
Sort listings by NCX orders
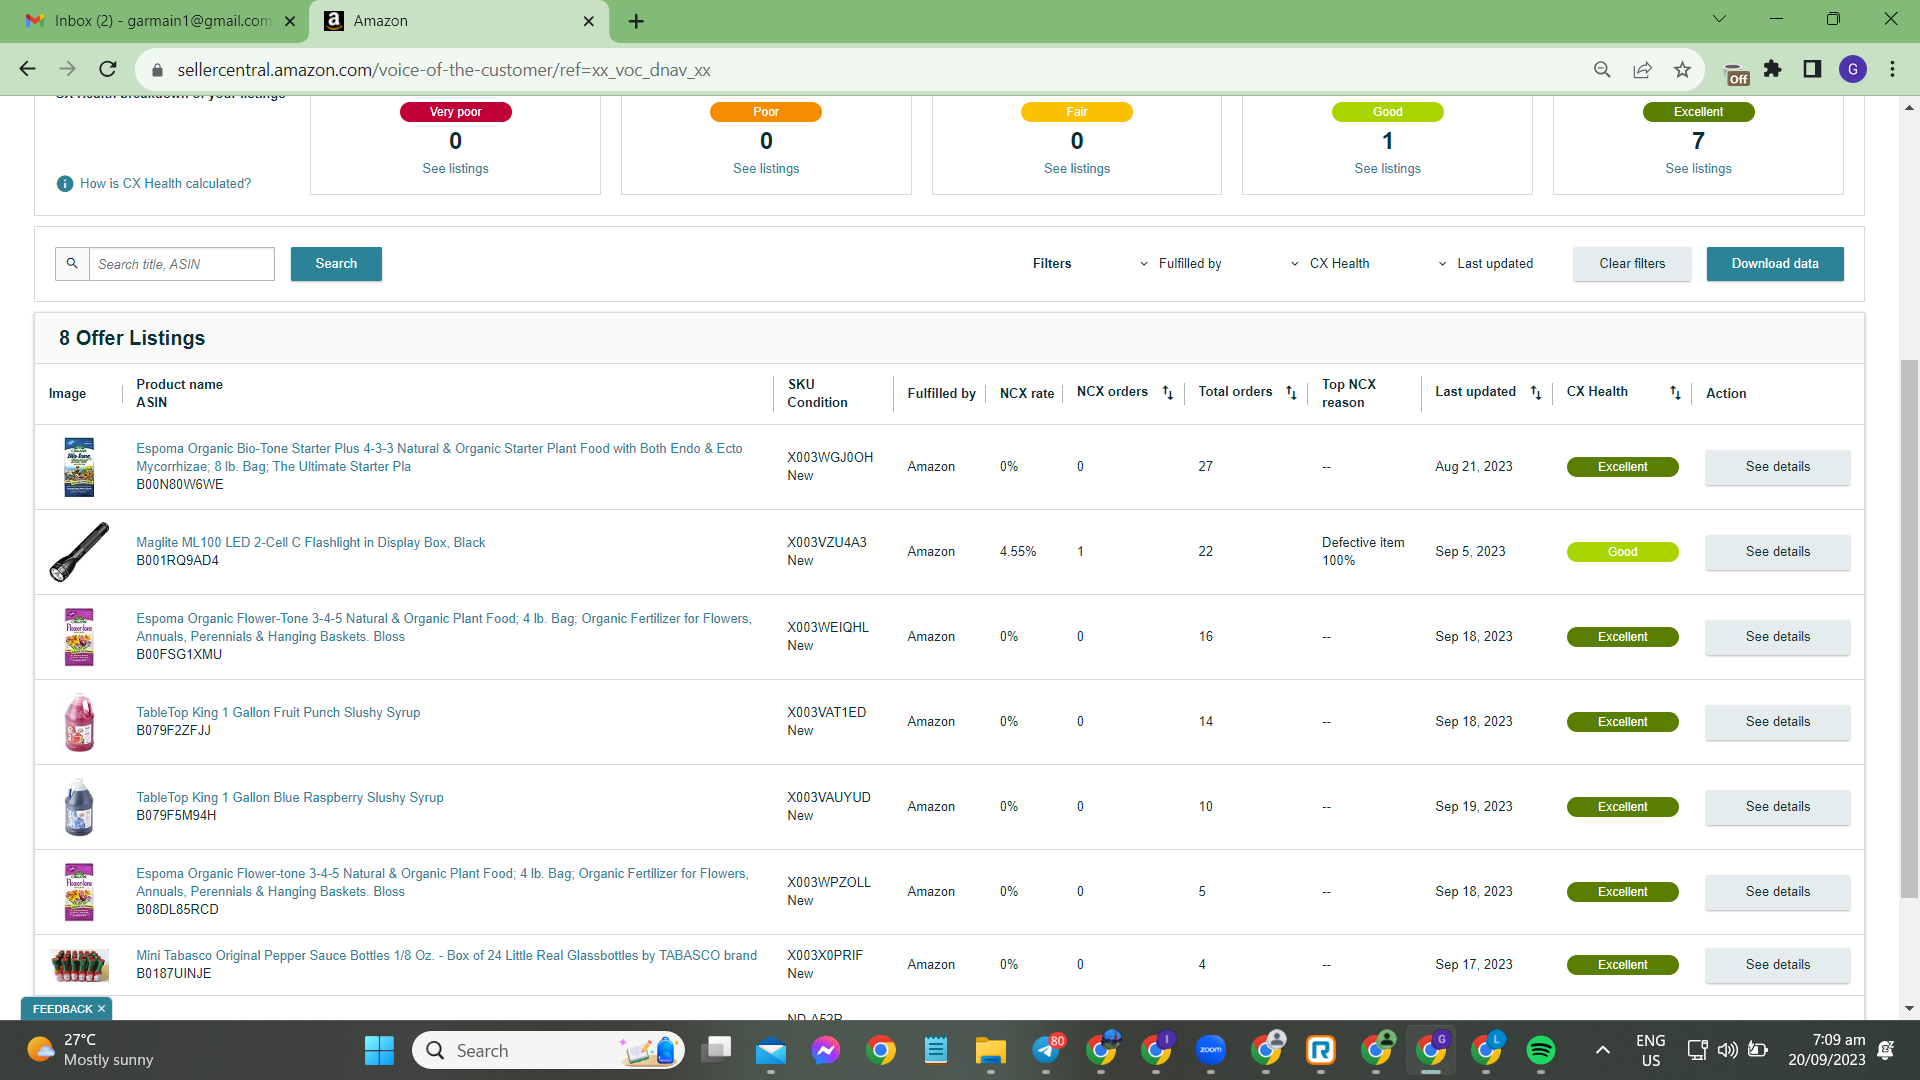[1167, 393]
